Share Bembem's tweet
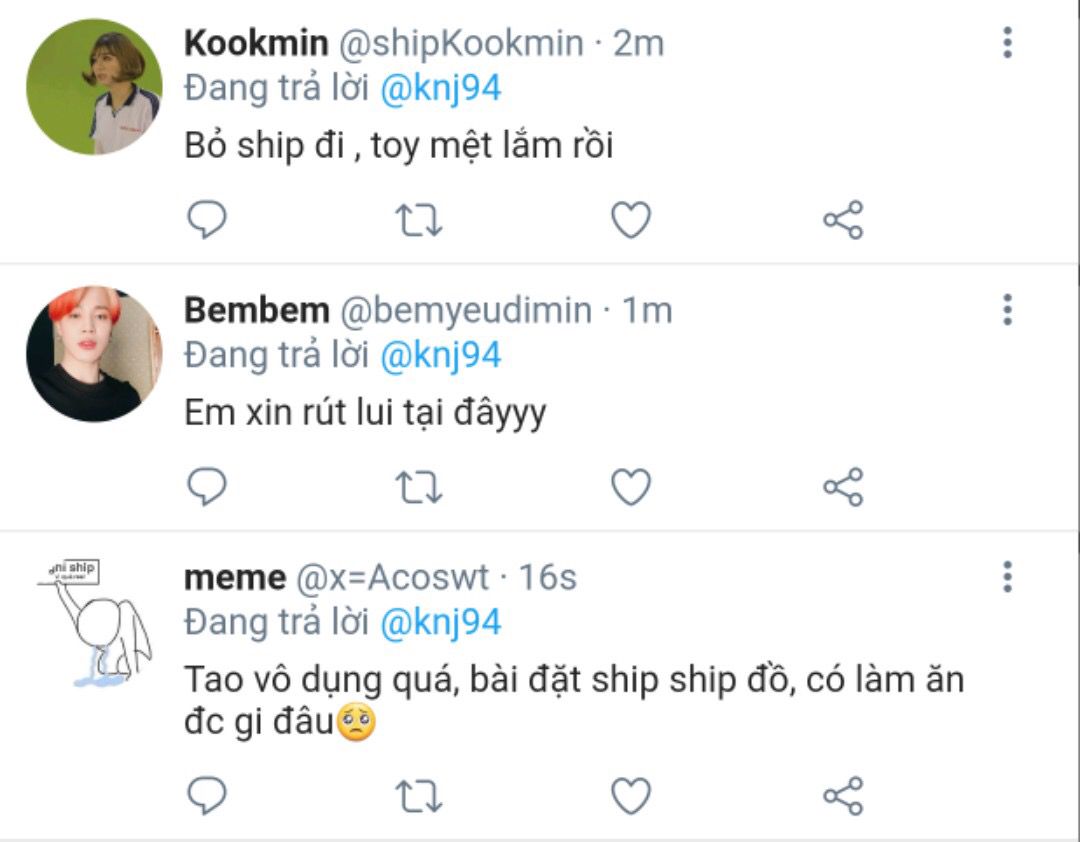The image size is (1080, 842). (843, 487)
